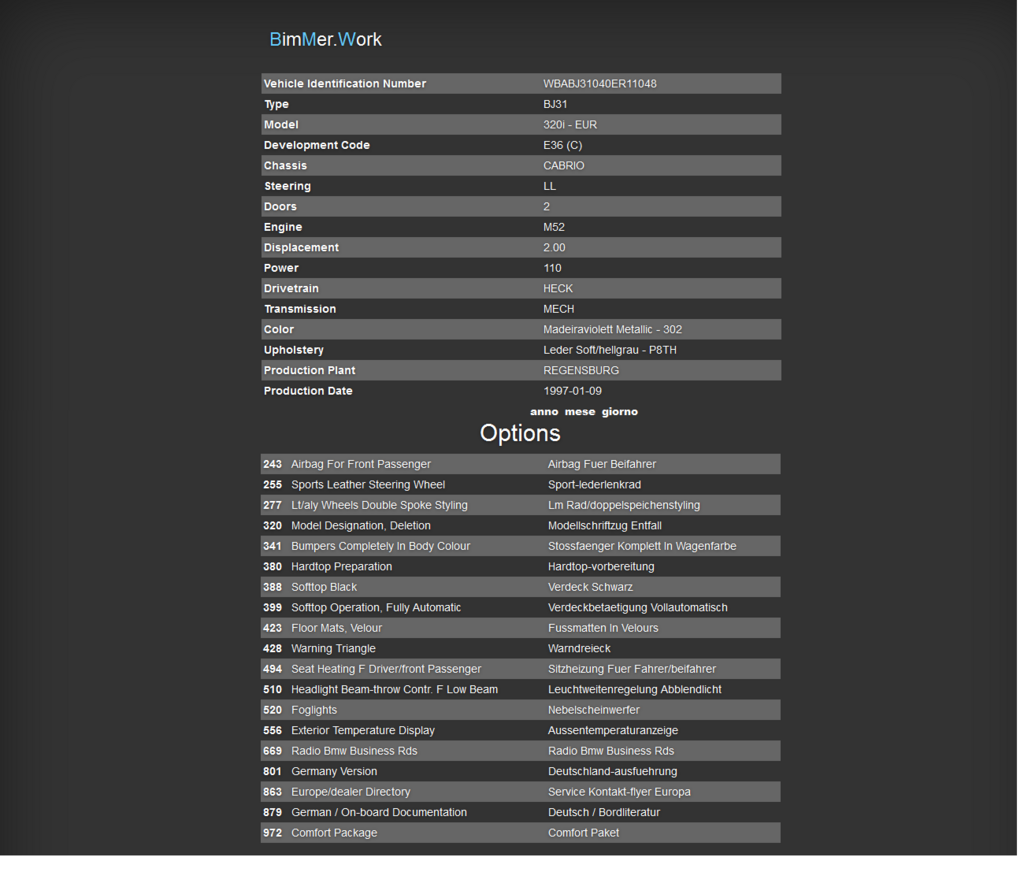Select Verdeckbetaetigung Vollautomatisch text
This screenshot has height=872, width=1024.
tap(637, 607)
